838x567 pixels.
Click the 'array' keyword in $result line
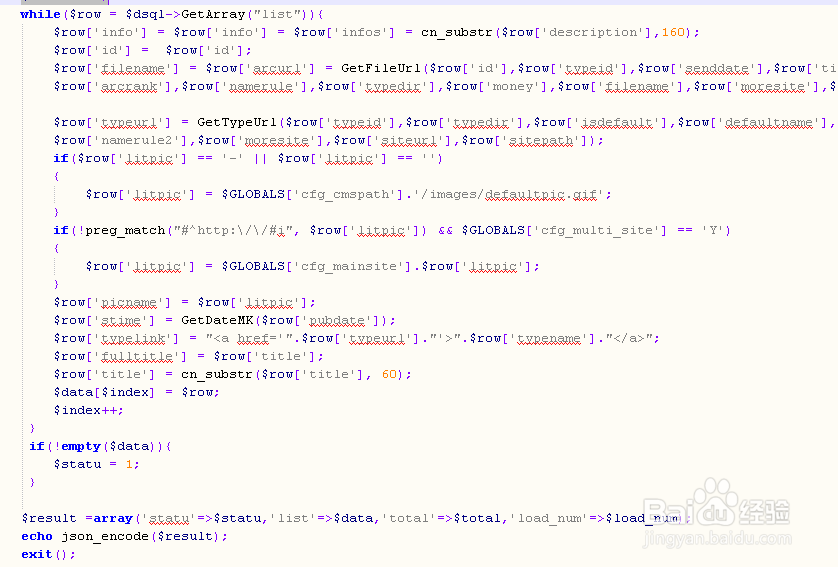tap(113, 518)
